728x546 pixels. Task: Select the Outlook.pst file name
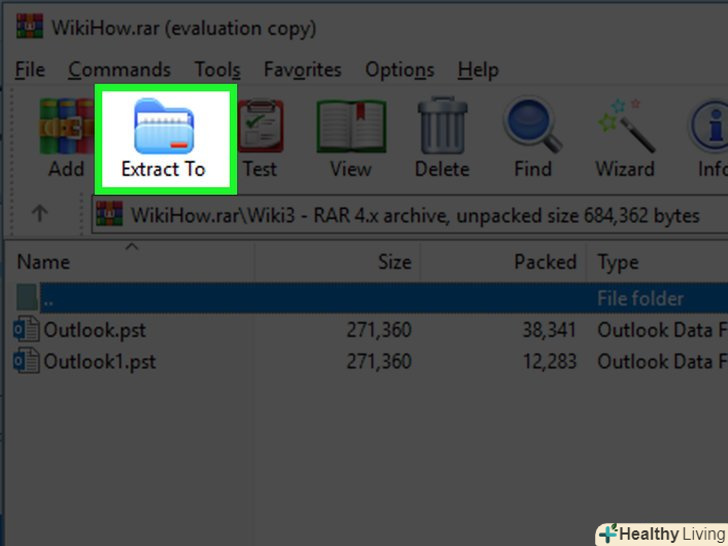95,330
